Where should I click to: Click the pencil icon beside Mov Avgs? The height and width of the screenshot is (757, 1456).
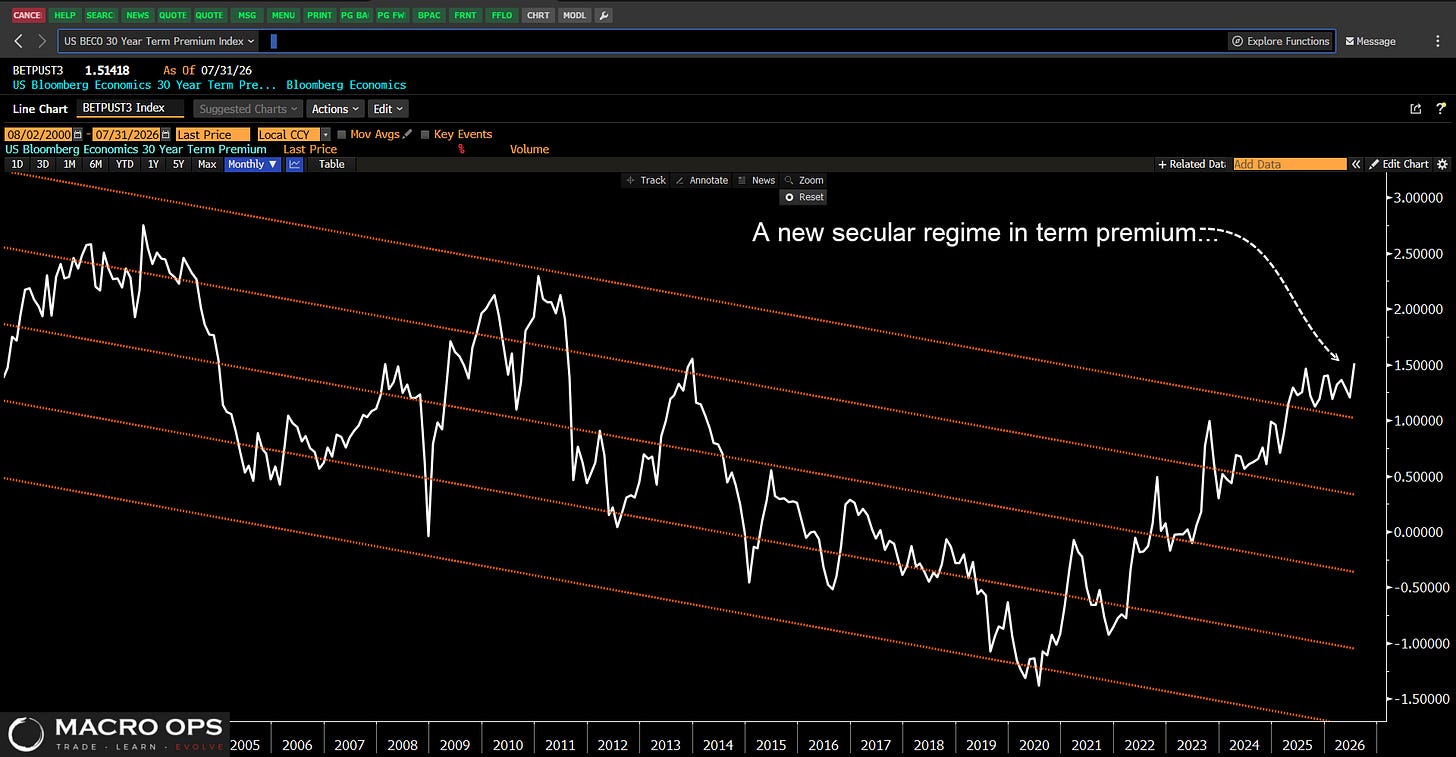(x=407, y=134)
